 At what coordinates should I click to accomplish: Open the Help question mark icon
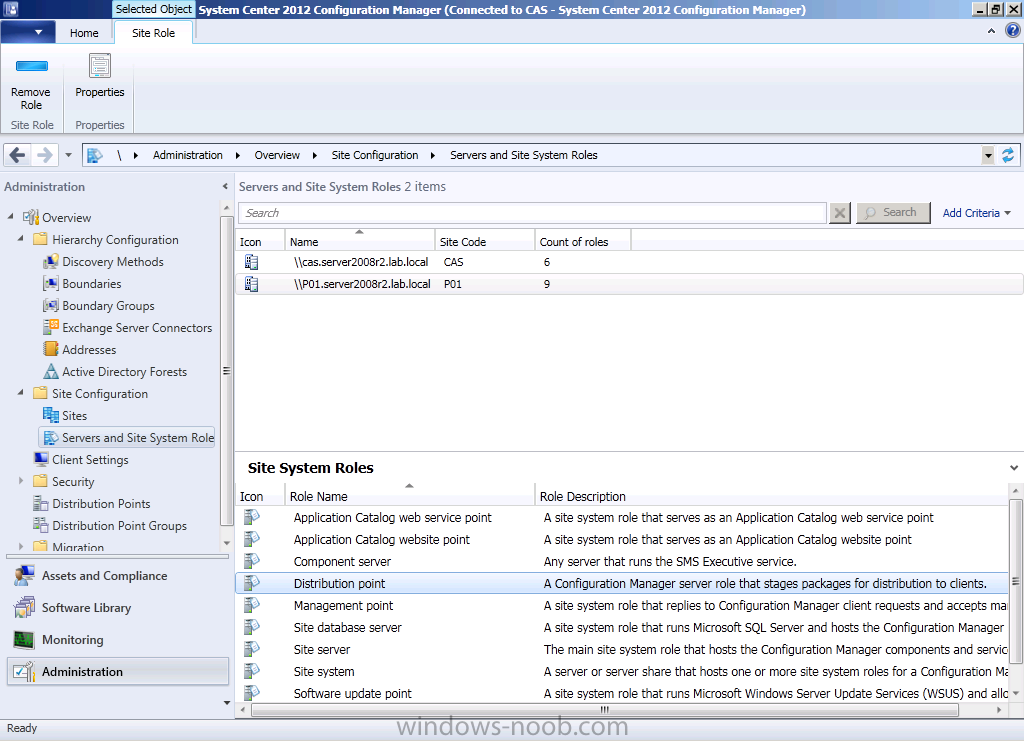[x=1013, y=31]
